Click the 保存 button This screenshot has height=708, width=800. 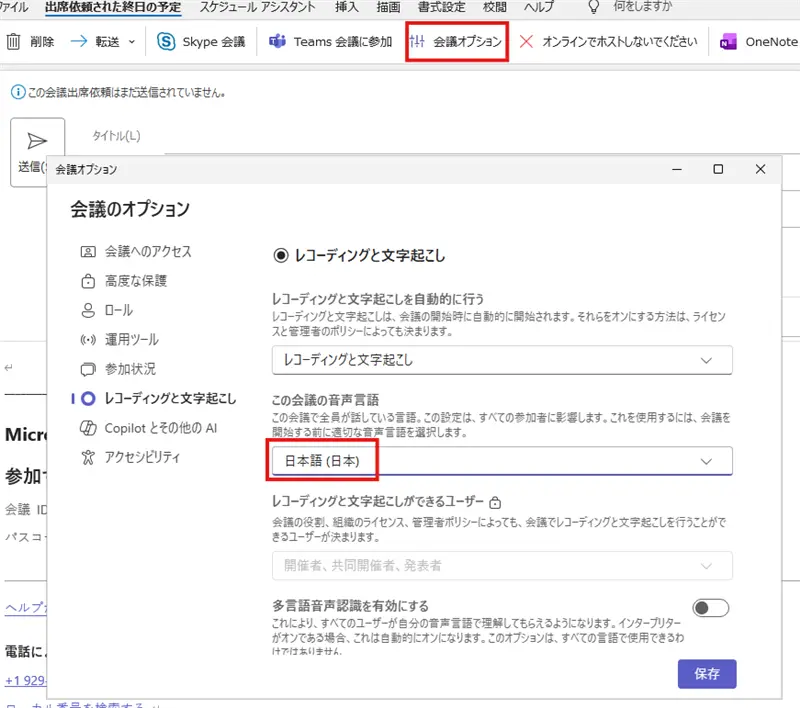707,674
